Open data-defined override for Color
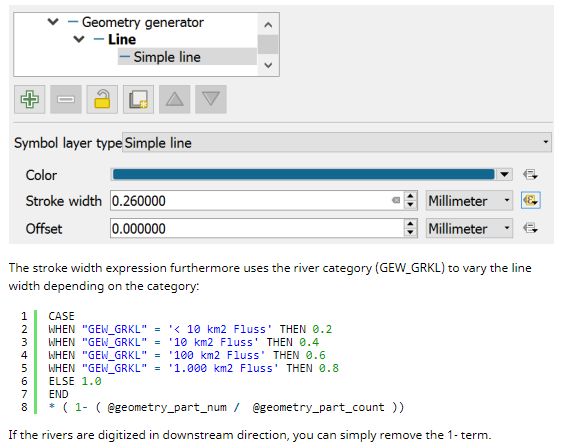Screen dimensions: 562x448 [x=530, y=175]
